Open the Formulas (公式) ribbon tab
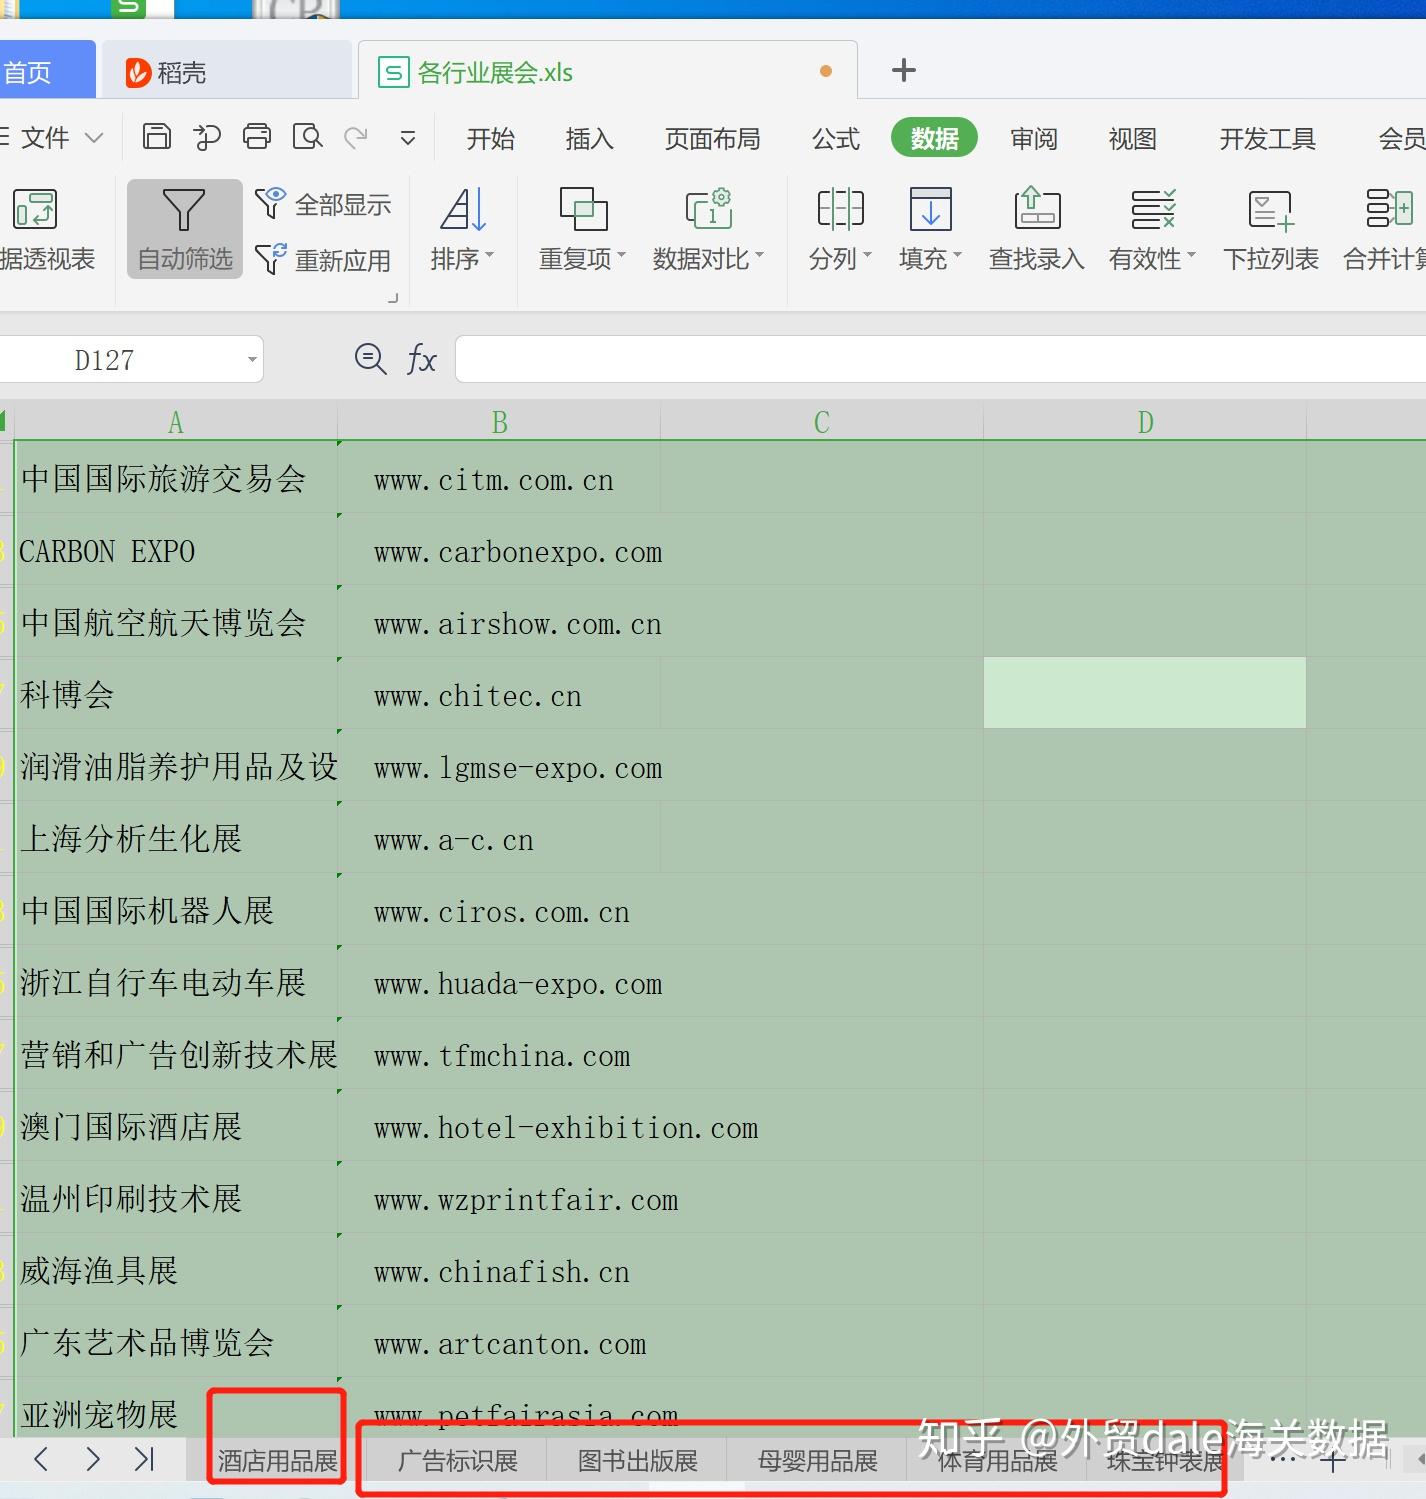1426x1499 pixels. [836, 138]
